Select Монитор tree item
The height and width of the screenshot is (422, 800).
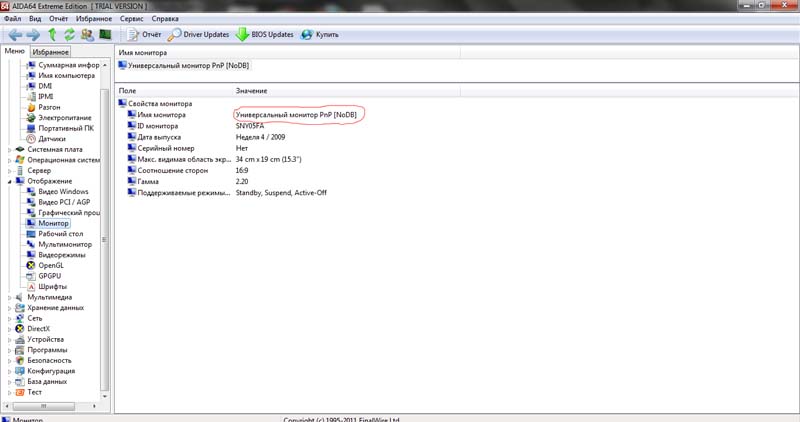click(x=47, y=224)
